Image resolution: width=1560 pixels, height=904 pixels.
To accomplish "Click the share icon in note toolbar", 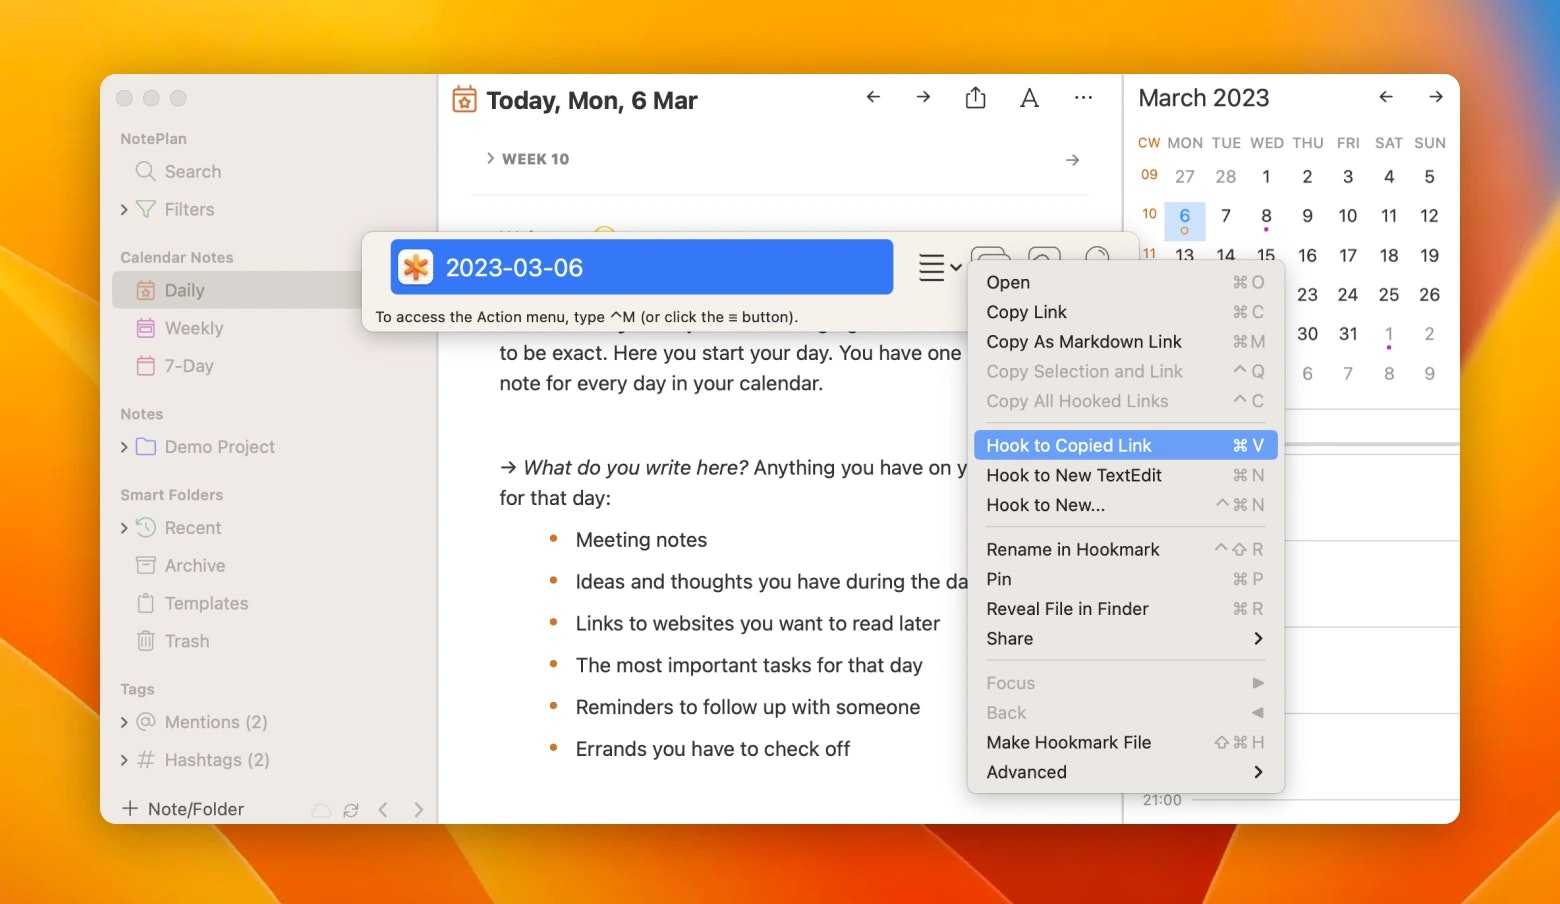I will [x=976, y=98].
